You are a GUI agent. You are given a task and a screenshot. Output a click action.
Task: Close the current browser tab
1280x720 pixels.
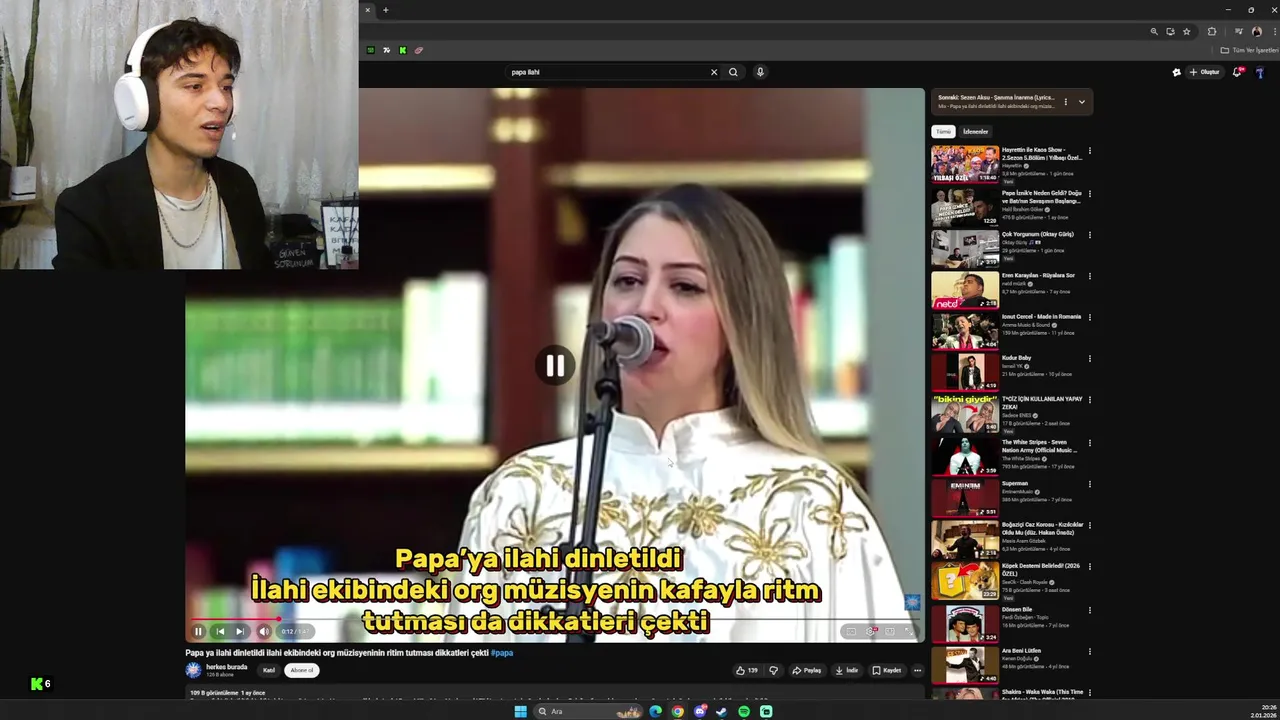pyautogui.click(x=367, y=10)
